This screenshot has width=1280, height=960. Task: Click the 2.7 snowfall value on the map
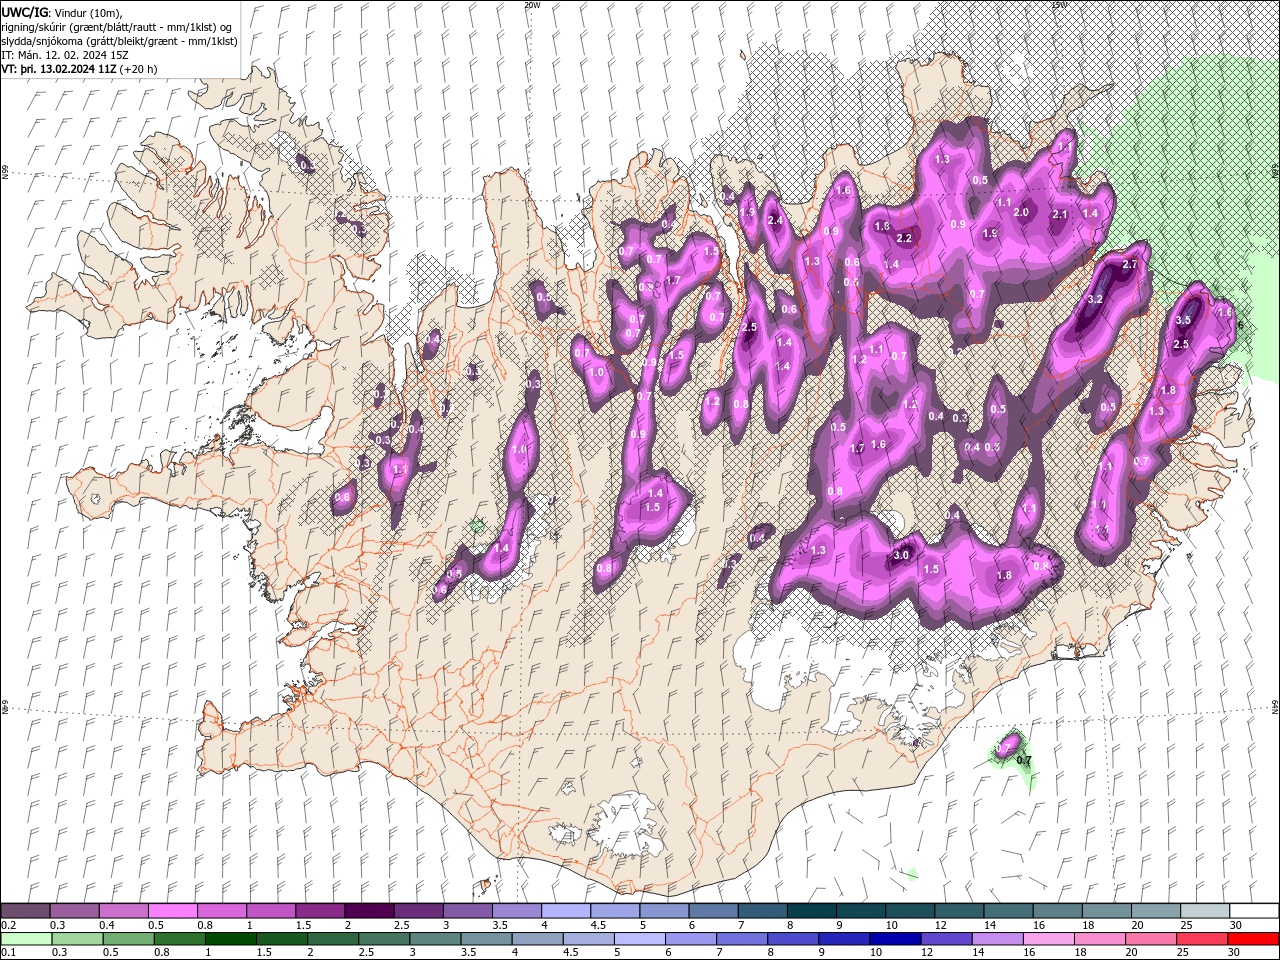(x=1131, y=264)
